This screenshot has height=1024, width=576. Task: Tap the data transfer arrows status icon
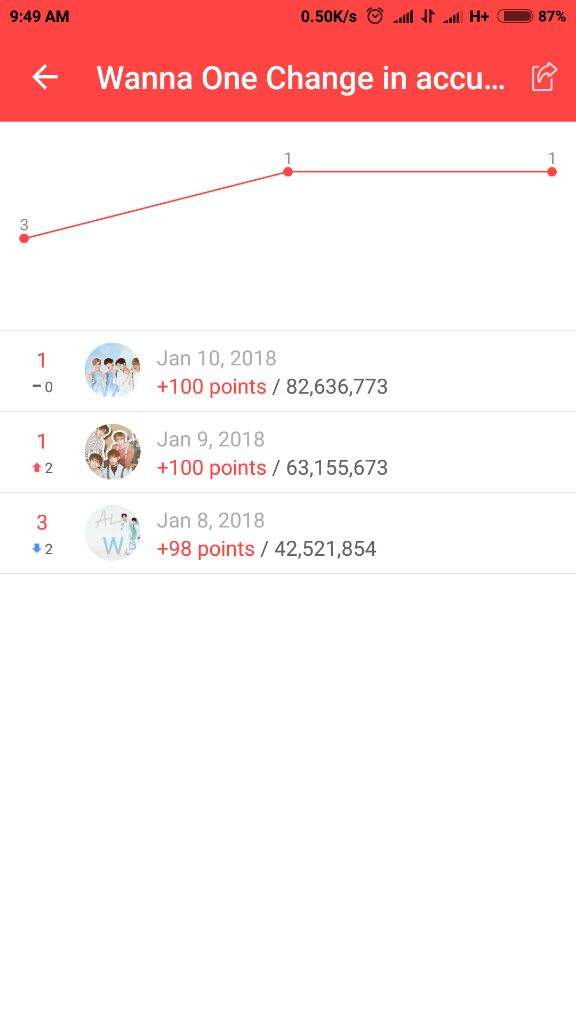click(x=428, y=16)
